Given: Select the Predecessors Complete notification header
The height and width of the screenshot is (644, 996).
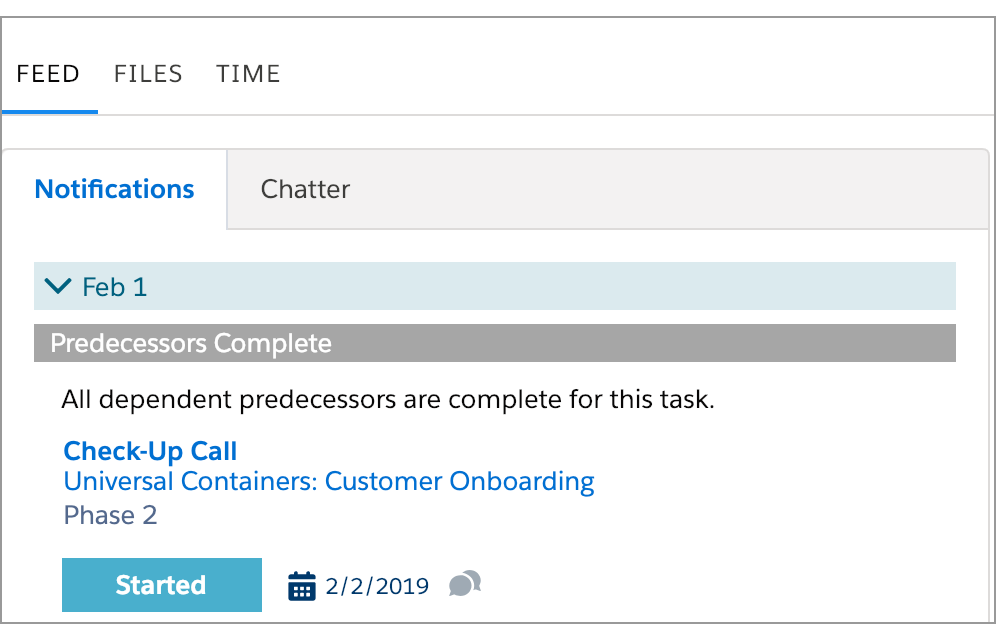Looking at the screenshot, I should [x=495, y=343].
